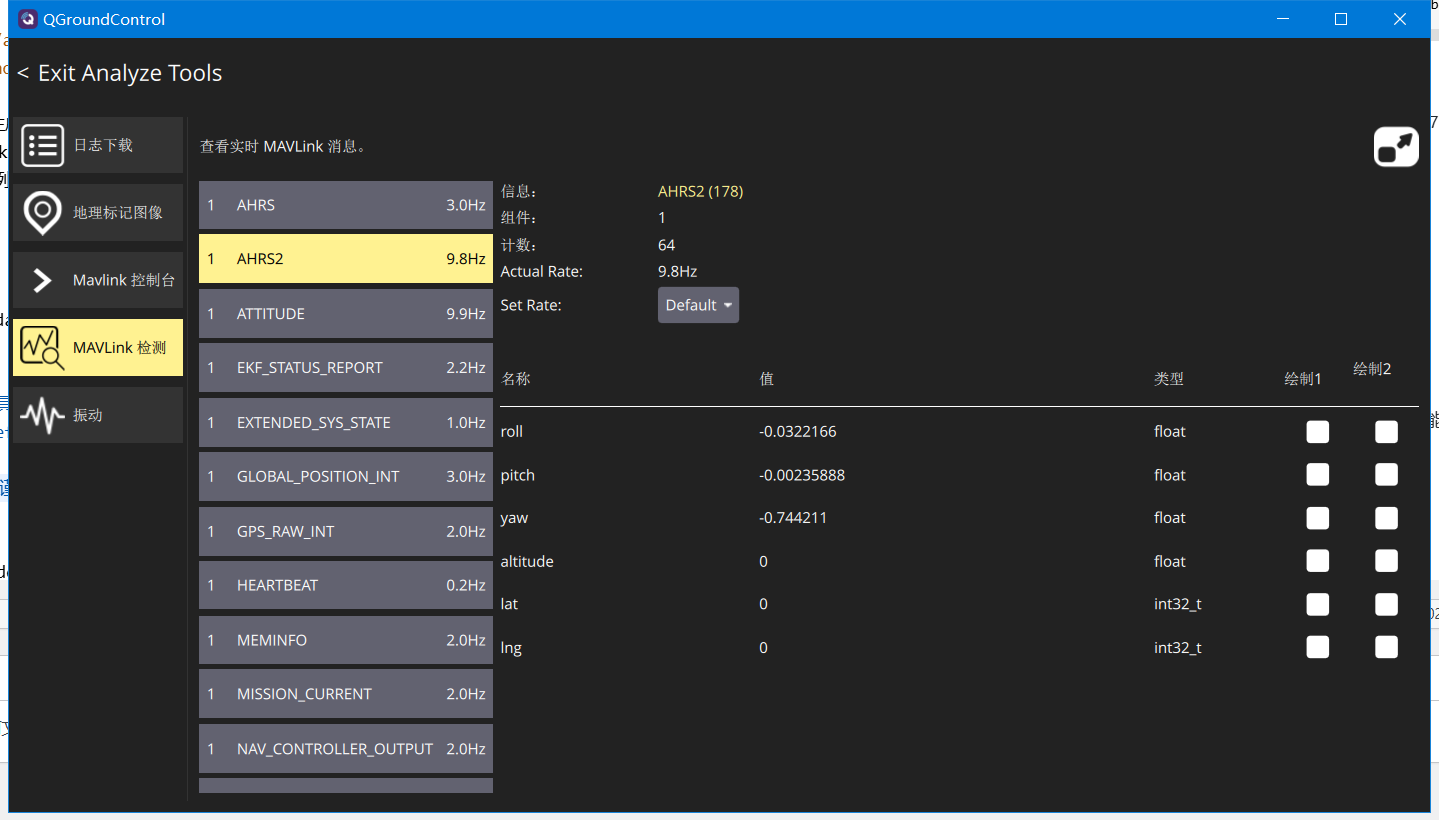Click the pop-out window icon at top right
1439x820 pixels.
(x=1395, y=147)
